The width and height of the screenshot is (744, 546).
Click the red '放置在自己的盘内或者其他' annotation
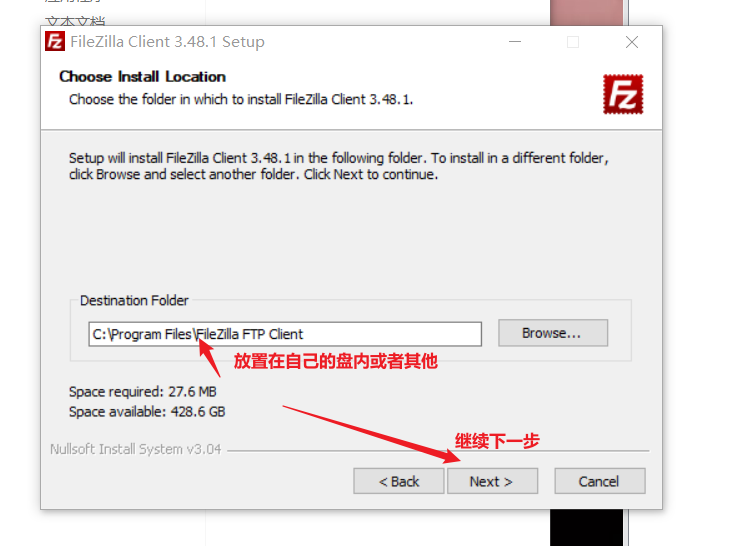[x=335, y=361]
